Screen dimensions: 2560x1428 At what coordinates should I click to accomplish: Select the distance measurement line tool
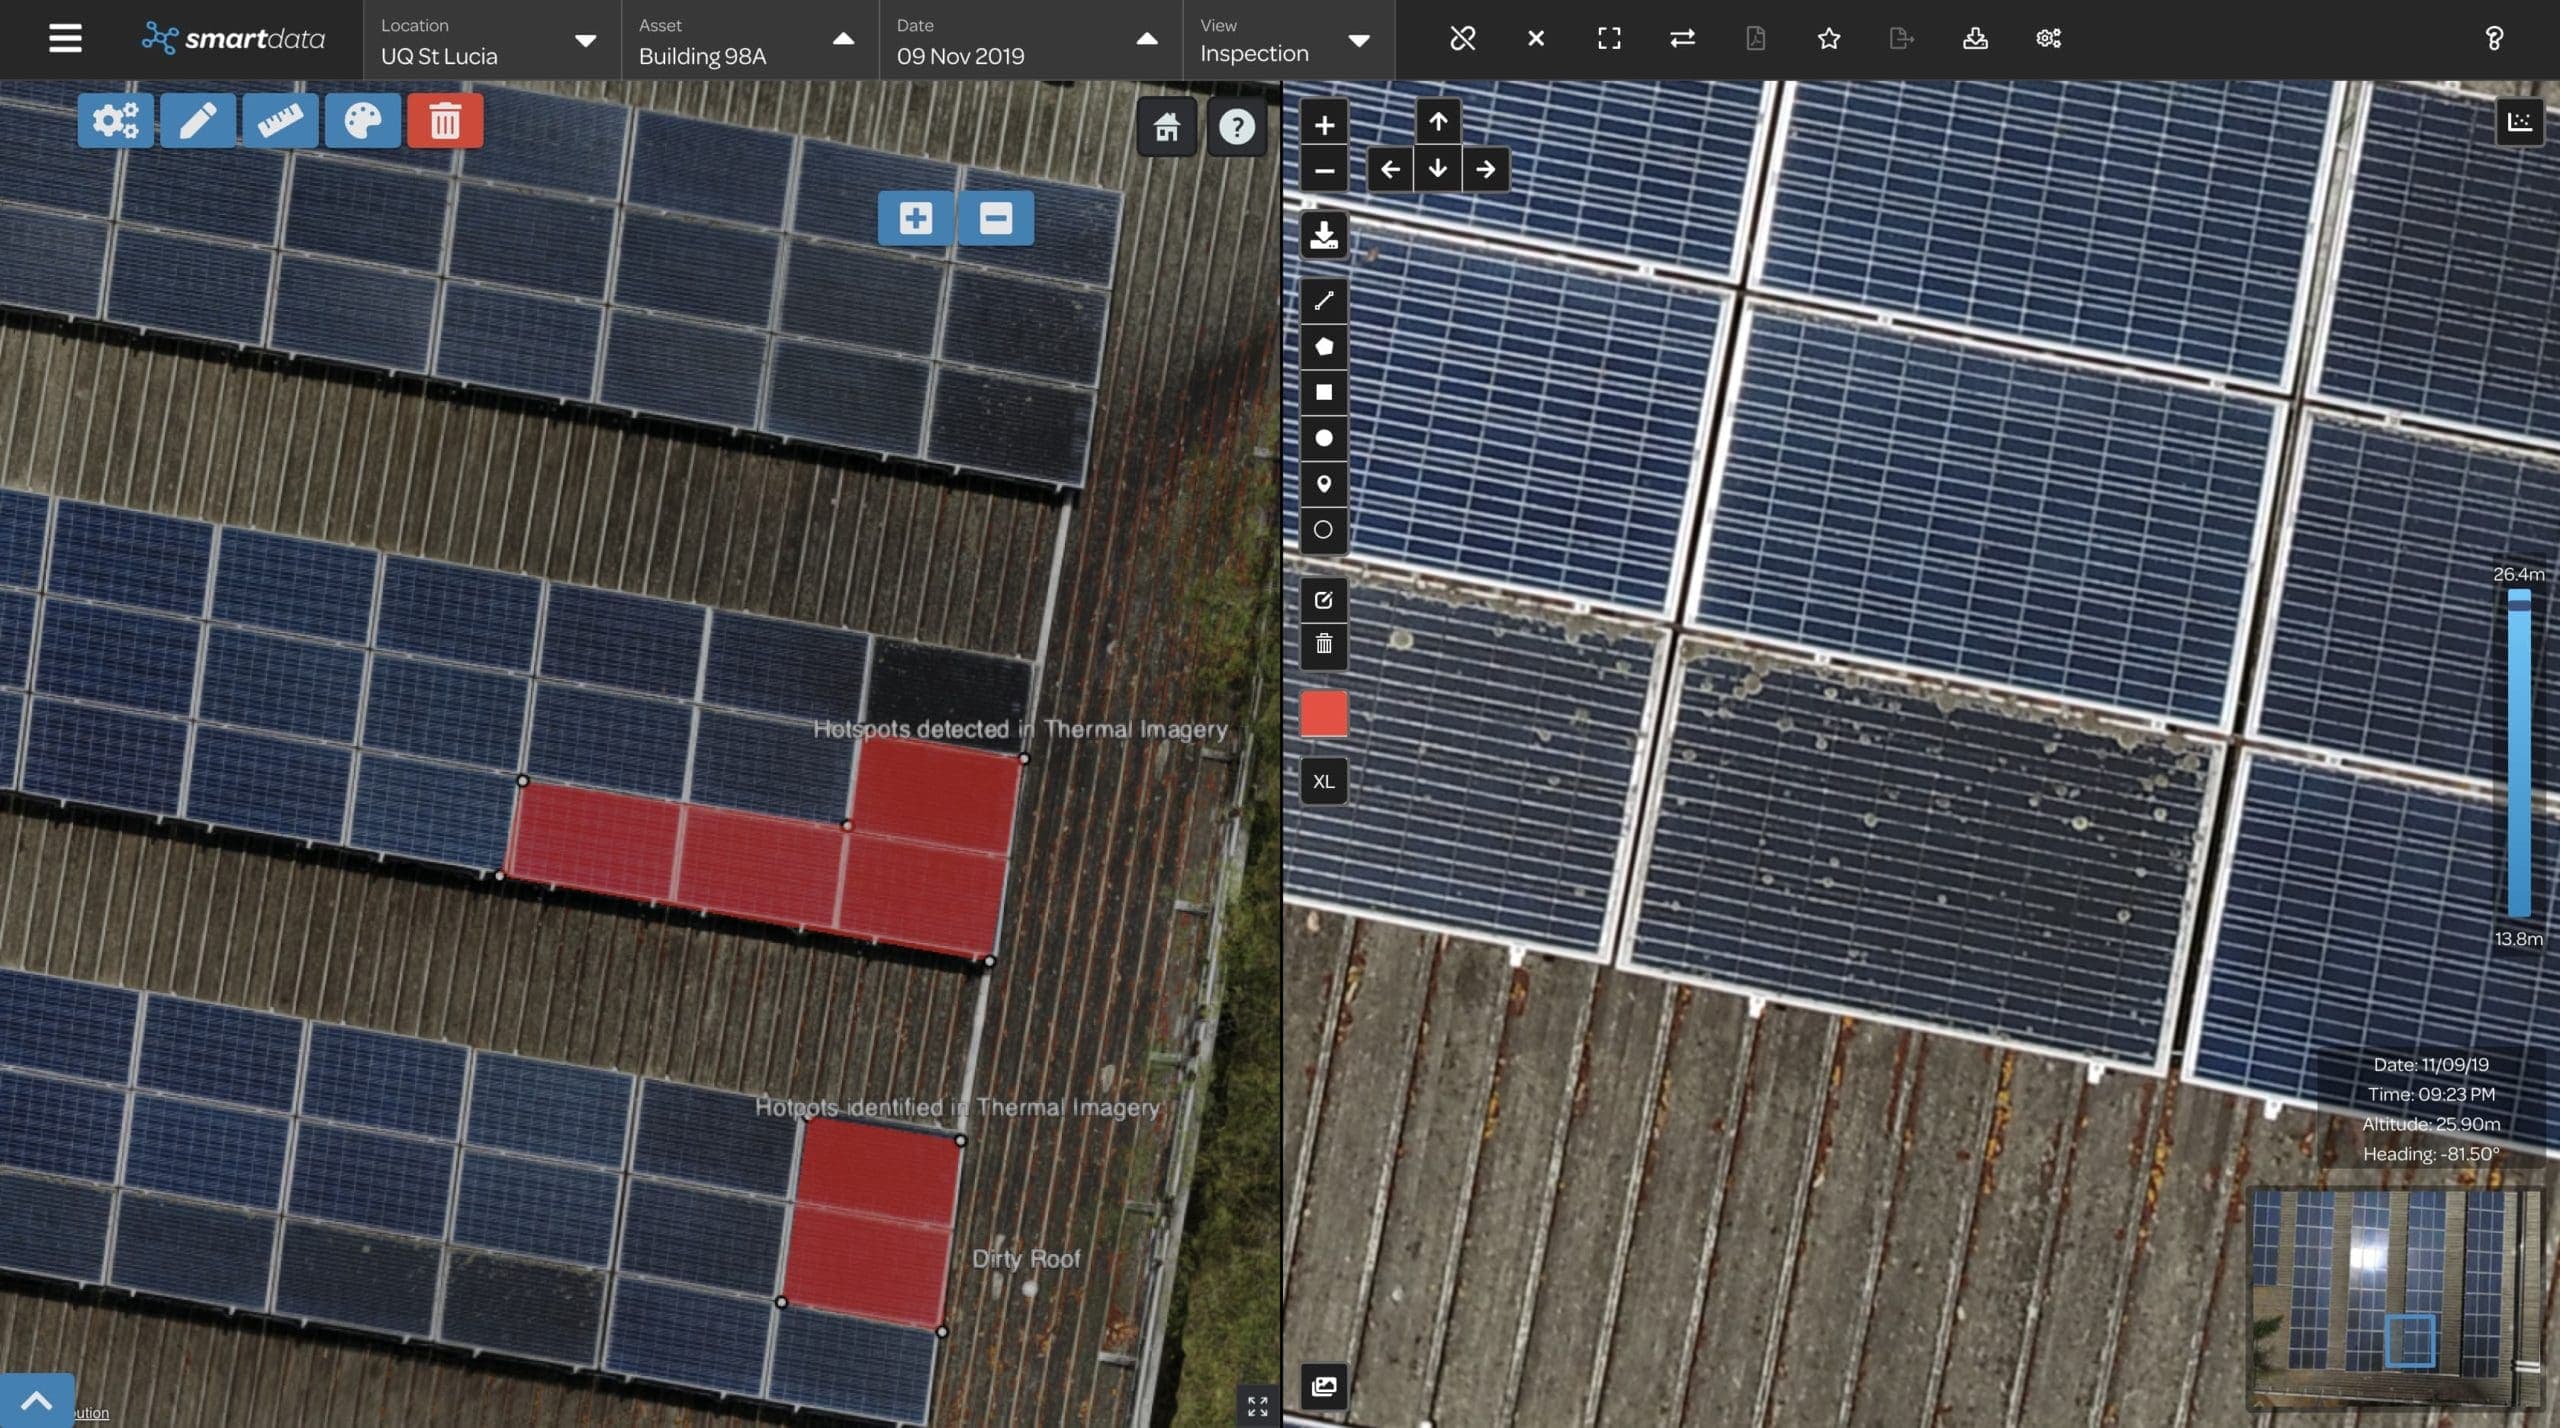1323,300
